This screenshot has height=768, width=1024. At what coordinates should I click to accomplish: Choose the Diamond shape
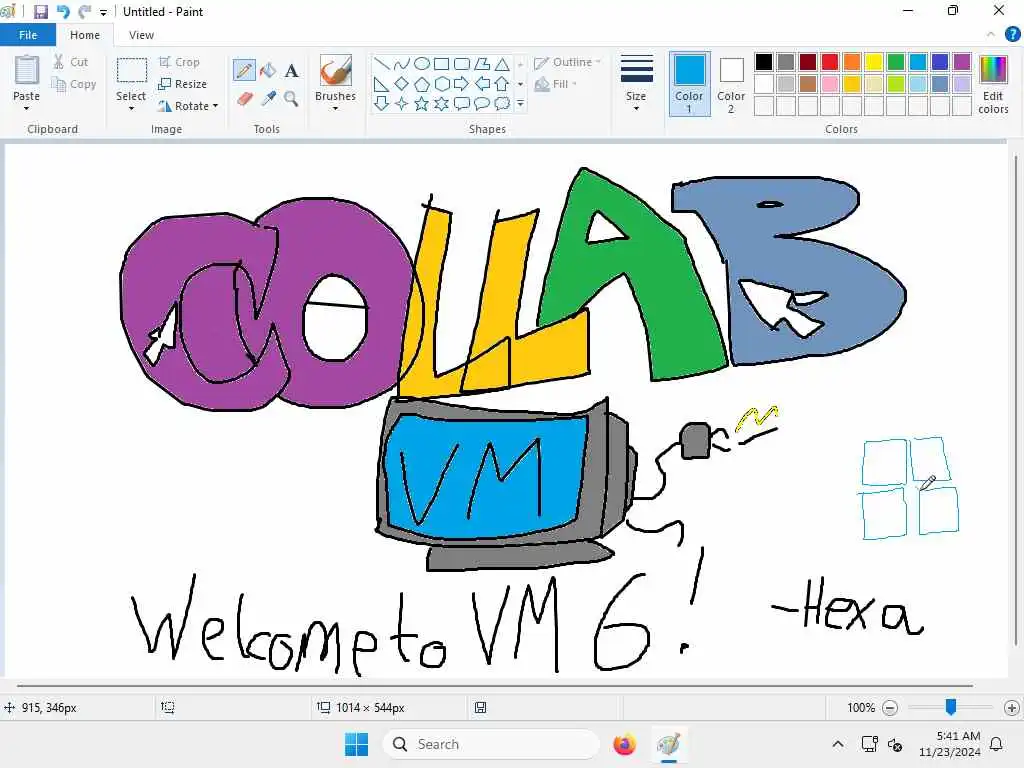402,84
